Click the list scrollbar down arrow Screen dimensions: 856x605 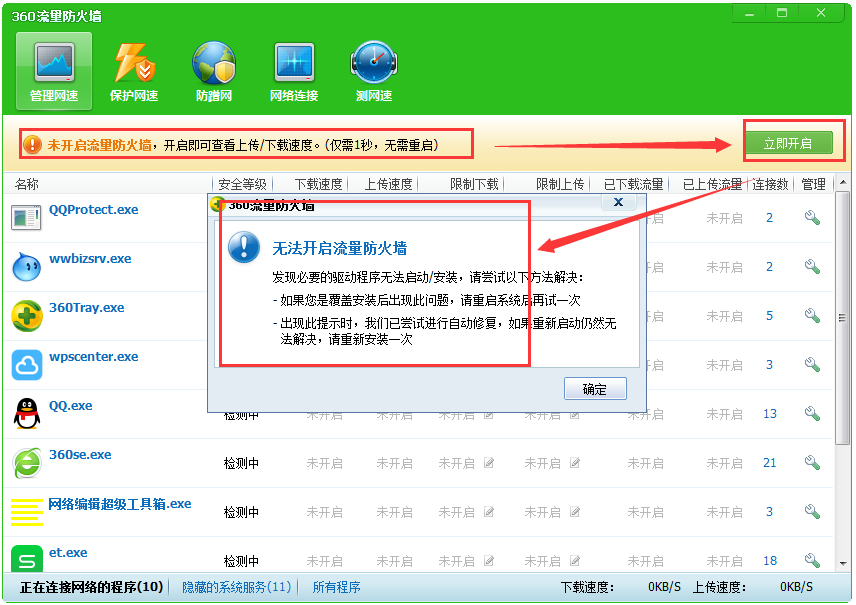coord(843,564)
